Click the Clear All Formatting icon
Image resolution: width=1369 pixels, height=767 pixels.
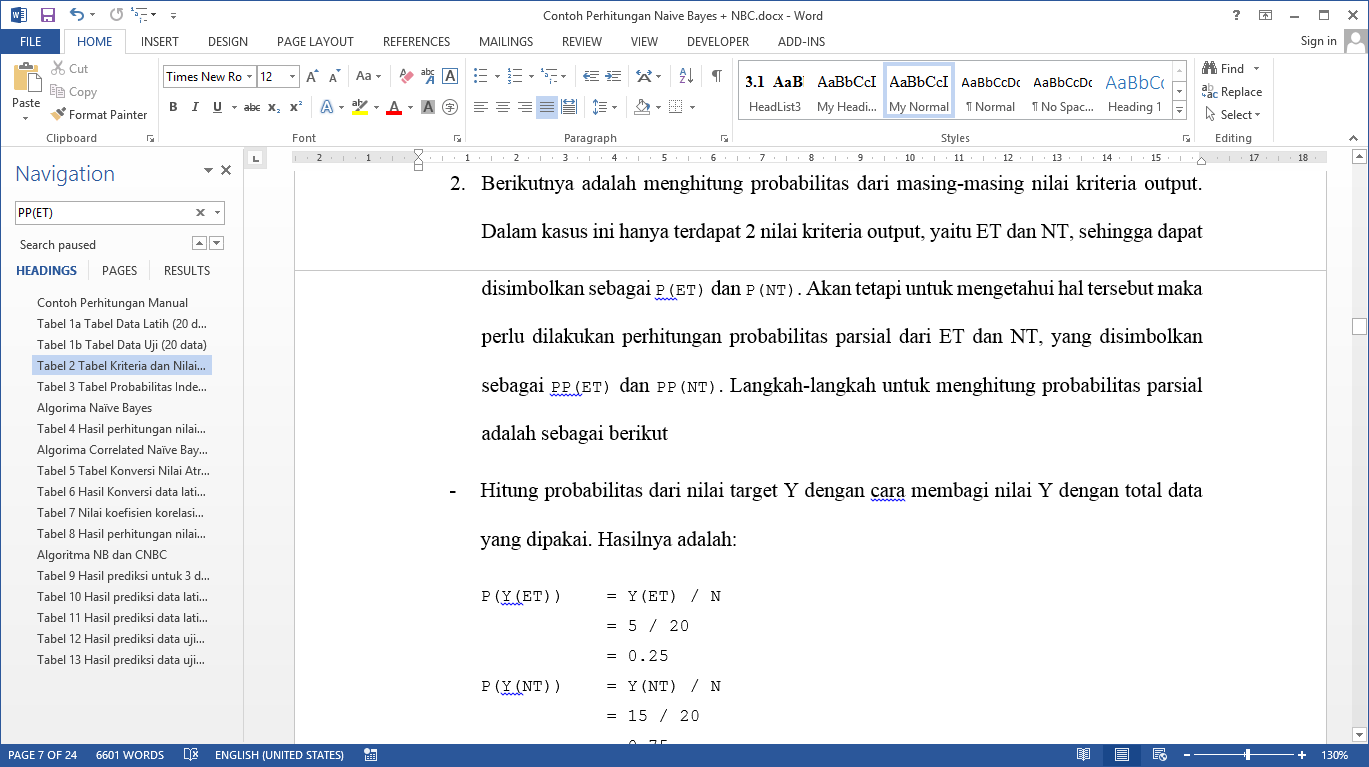[406, 76]
